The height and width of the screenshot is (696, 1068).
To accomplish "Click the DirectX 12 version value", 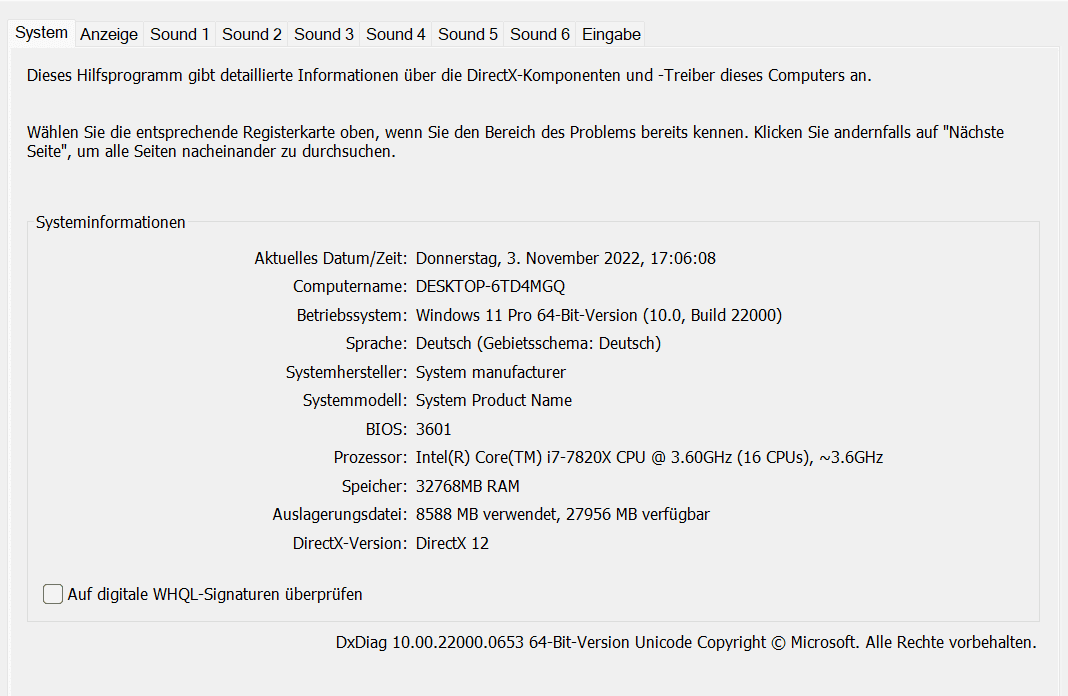I will (x=452, y=543).
